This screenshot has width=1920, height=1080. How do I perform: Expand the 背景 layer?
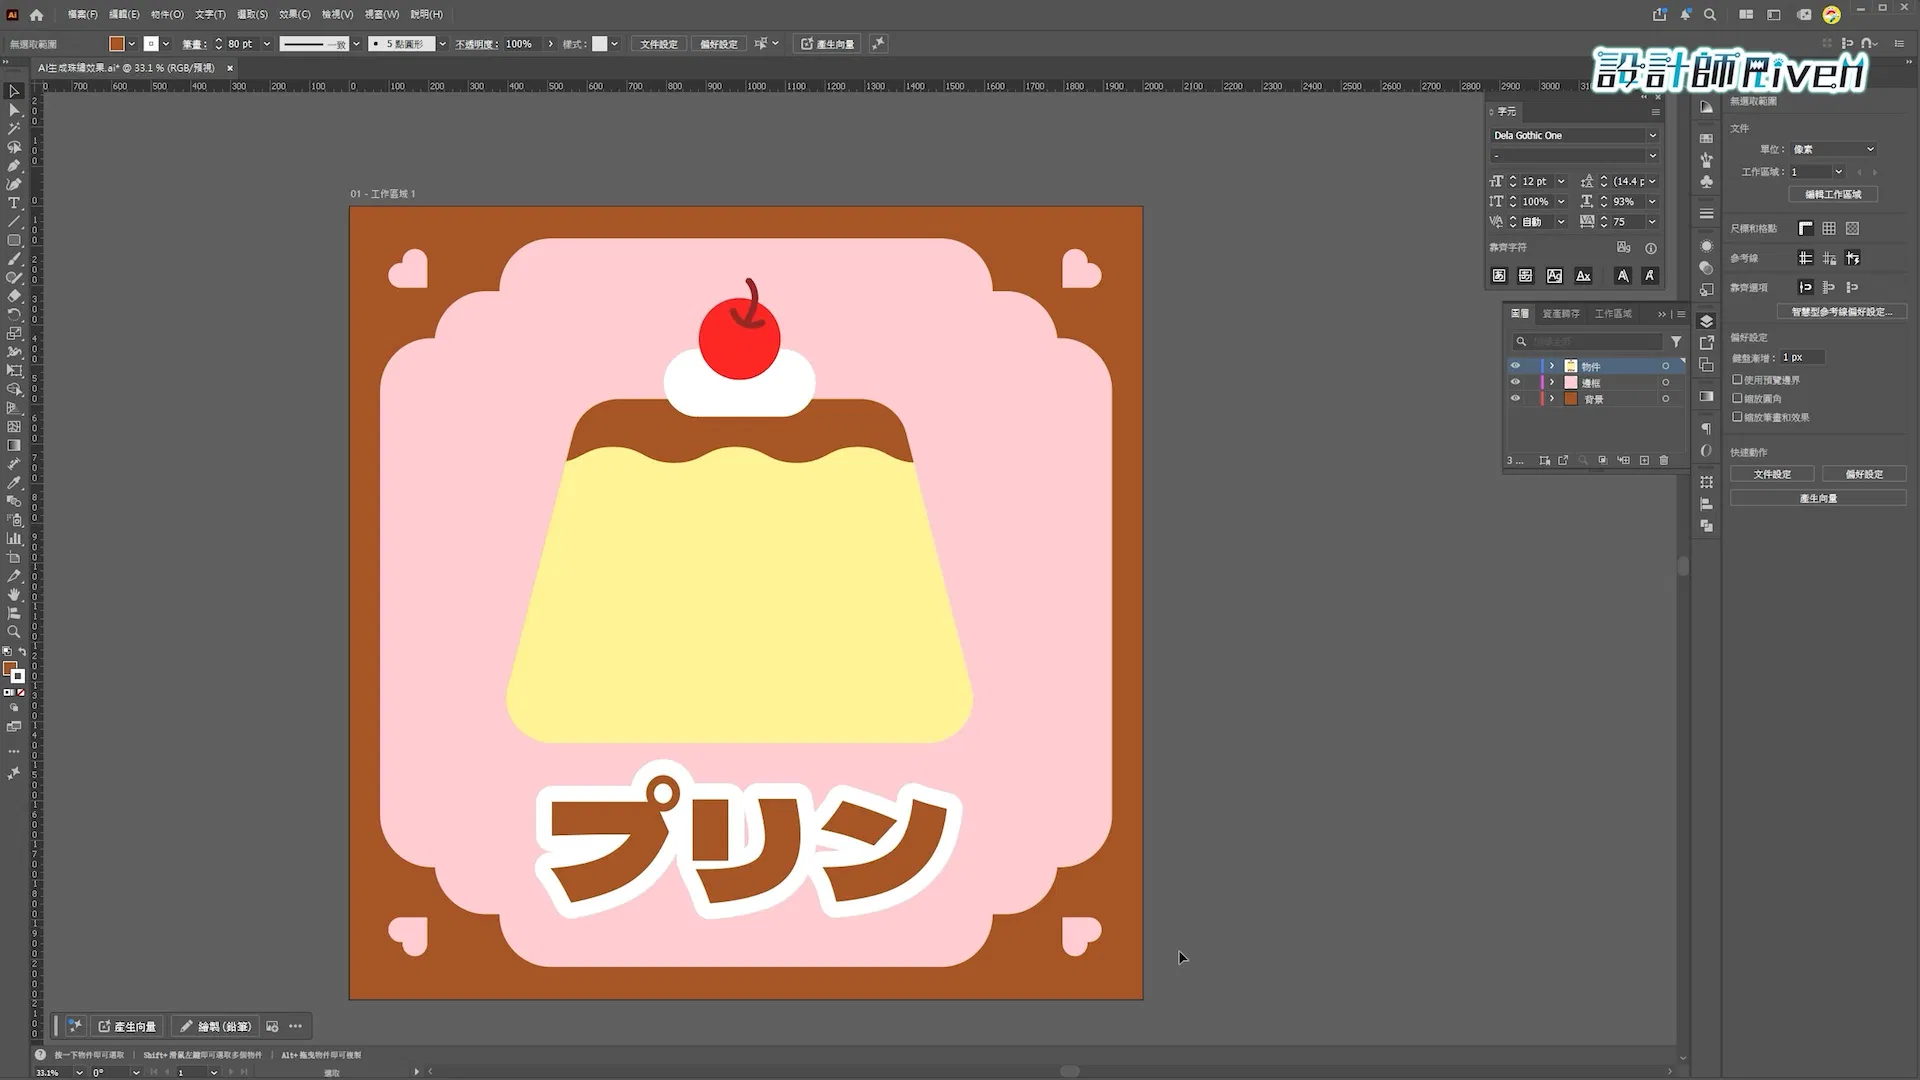click(x=1552, y=398)
